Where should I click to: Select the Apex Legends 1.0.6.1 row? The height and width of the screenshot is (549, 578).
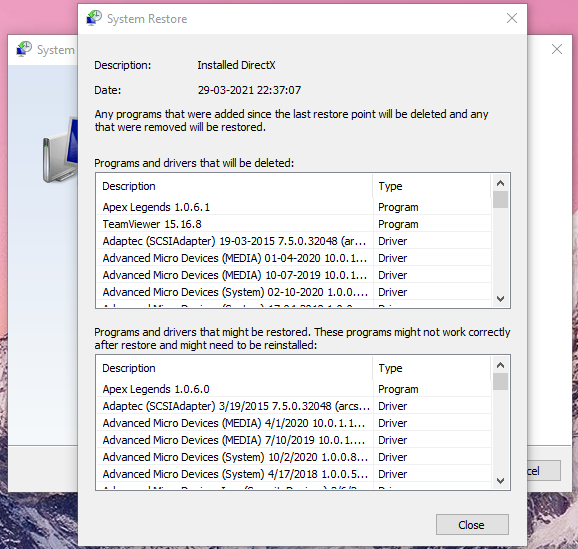tap(294, 207)
